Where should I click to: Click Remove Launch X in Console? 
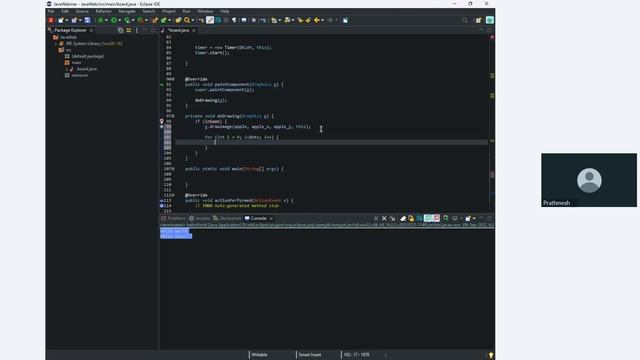384,219
